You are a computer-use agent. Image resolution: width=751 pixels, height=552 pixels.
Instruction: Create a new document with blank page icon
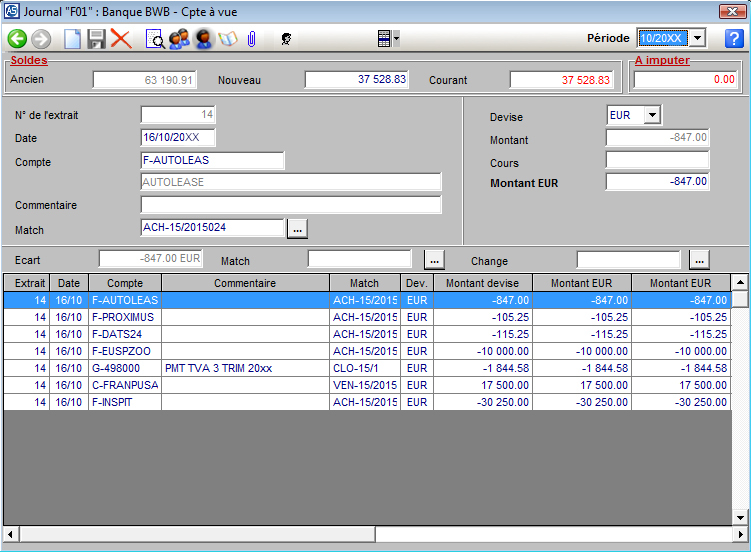(x=72, y=39)
